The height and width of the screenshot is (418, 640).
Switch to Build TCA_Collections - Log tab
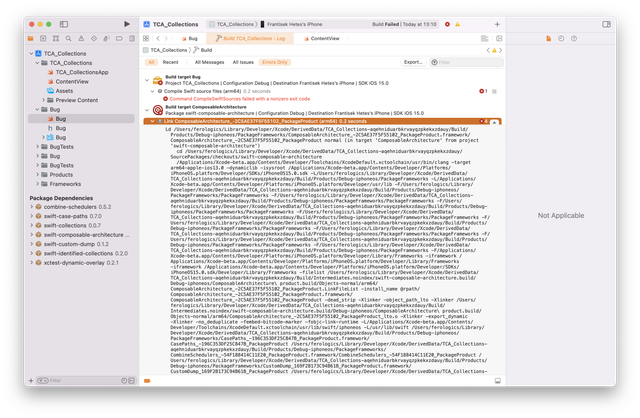pyautogui.click(x=250, y=38)
